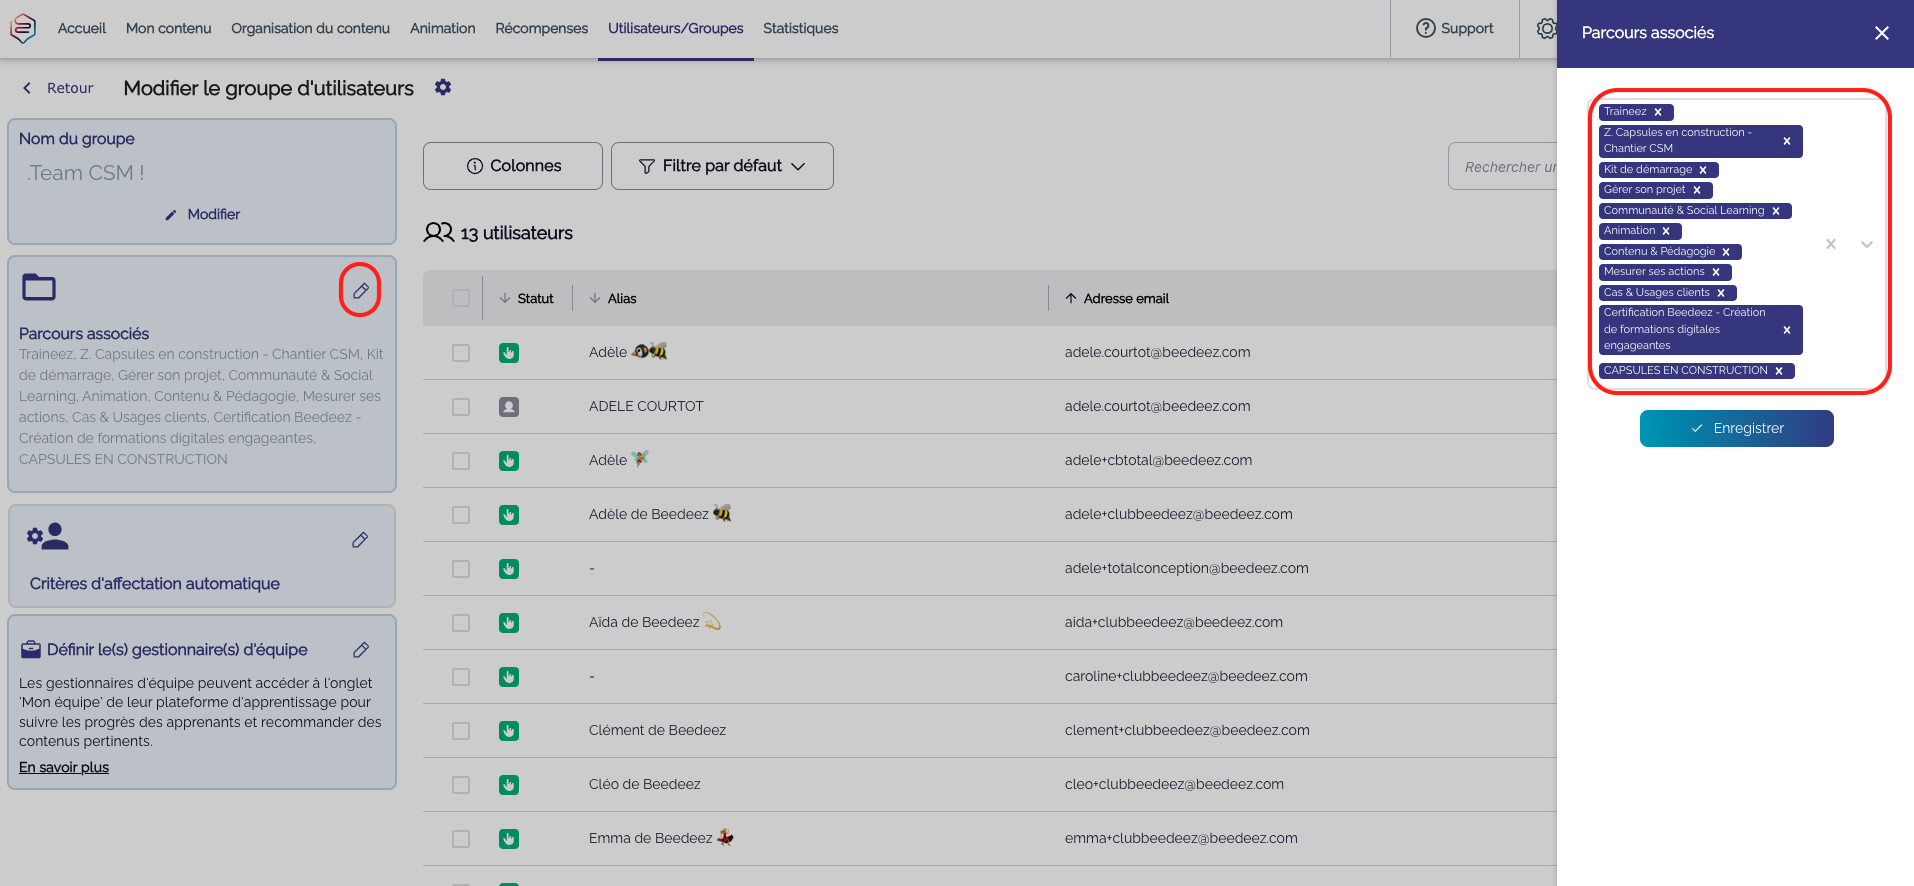Clear all selected parcours tags
Viewport: 1914px width, 886px height.
(1831, 244)
